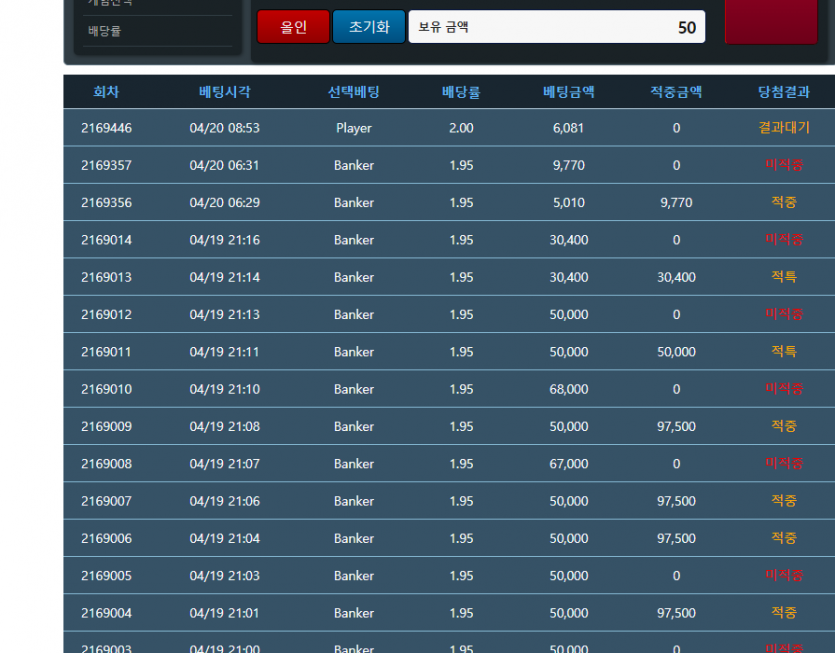Image resolution: width=835 pixels, height=653 pixels.
Task: Click the red 올인 (all-in) button
Action: point(293,27)
